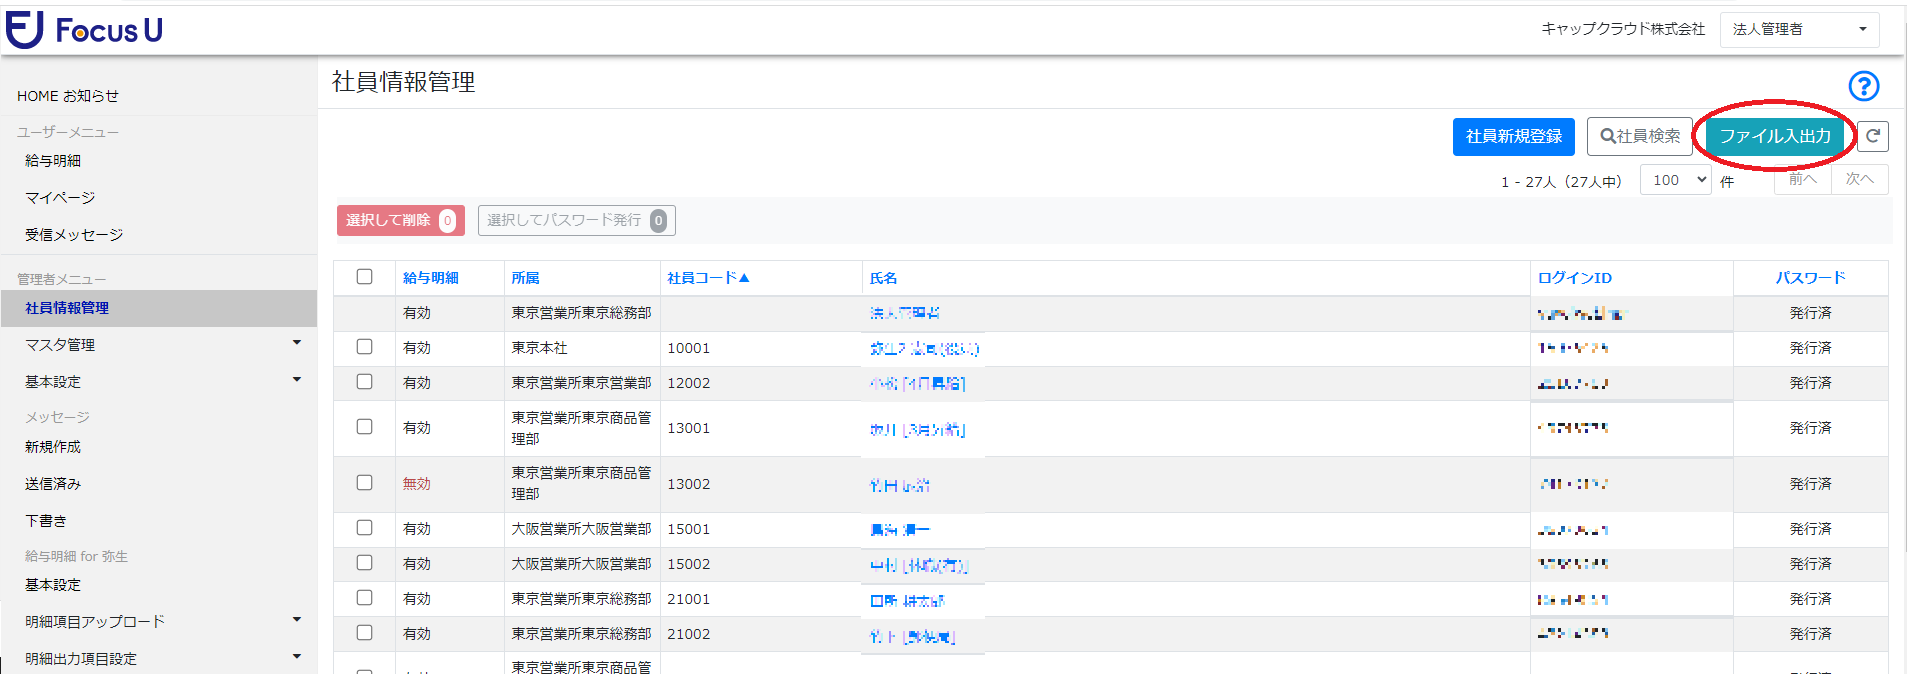Click the Focus U logo

tap(84, 30)
